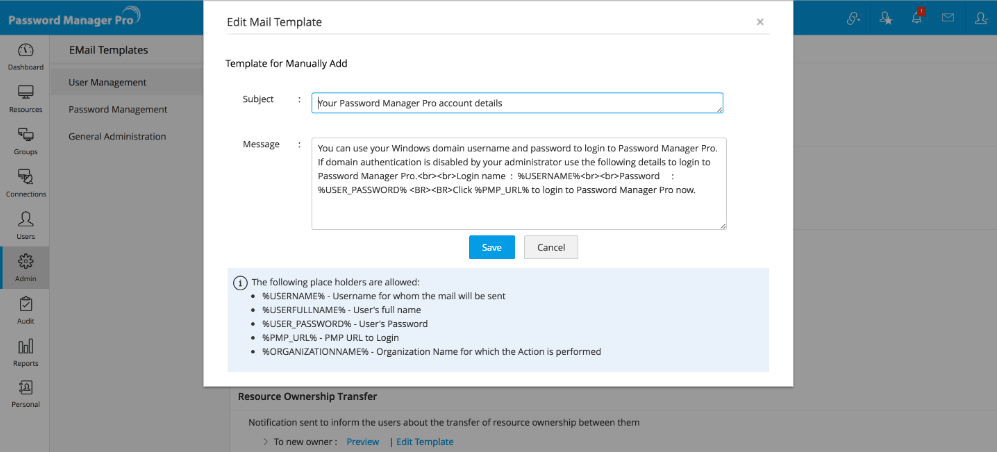
Task: Open the Audit section icon
Action: point(26,309)
